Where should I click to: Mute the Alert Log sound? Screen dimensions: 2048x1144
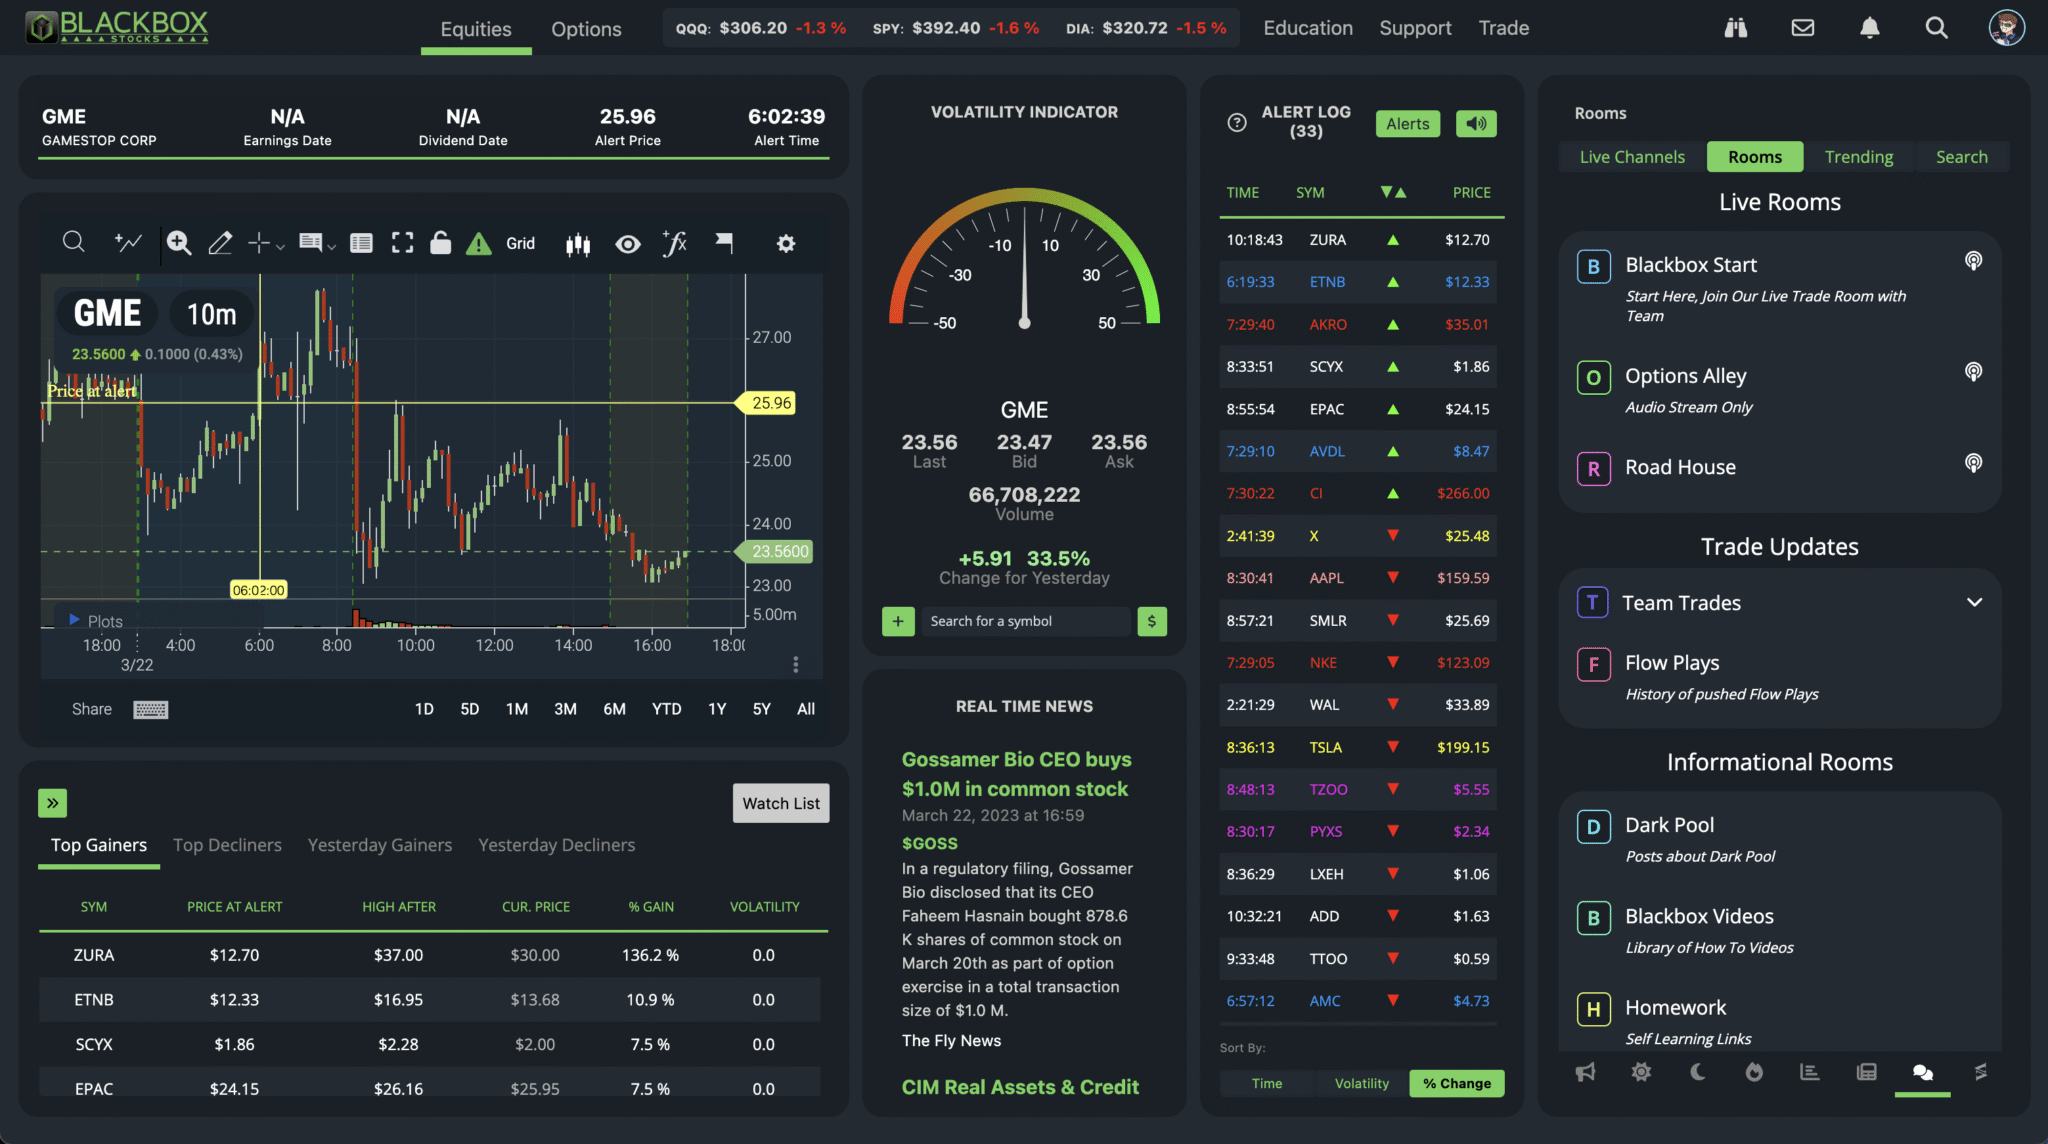pyautogui.click(x=1476, y=123)
